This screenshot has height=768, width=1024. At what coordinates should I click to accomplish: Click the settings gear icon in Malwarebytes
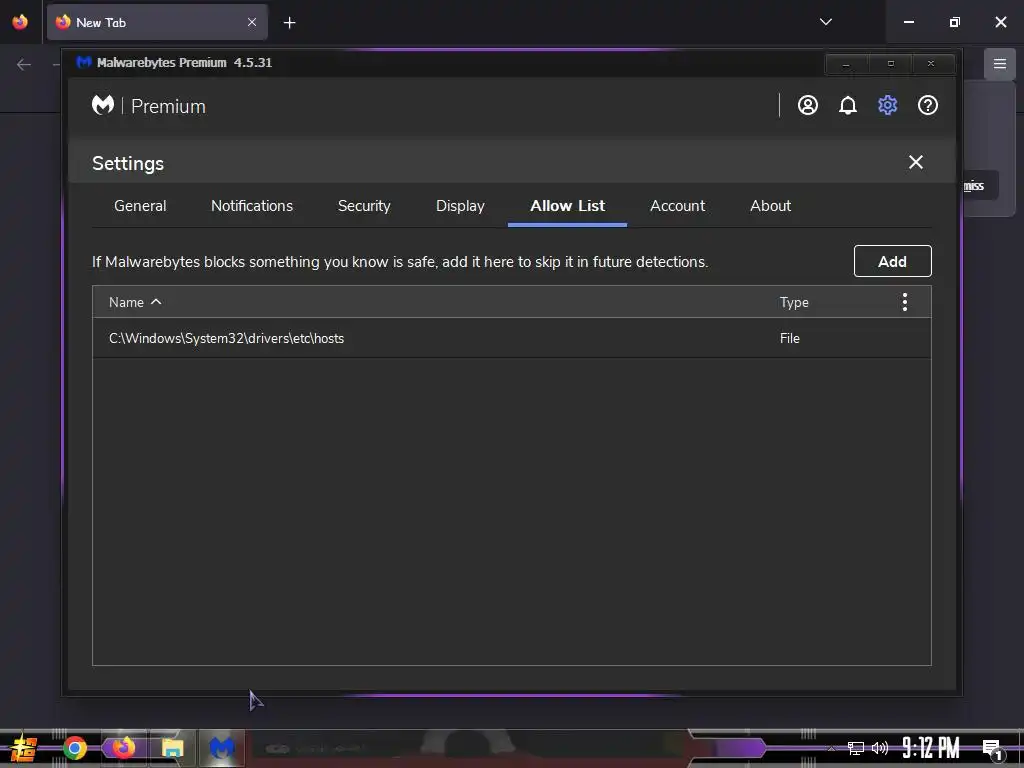[x=888, y=105]
